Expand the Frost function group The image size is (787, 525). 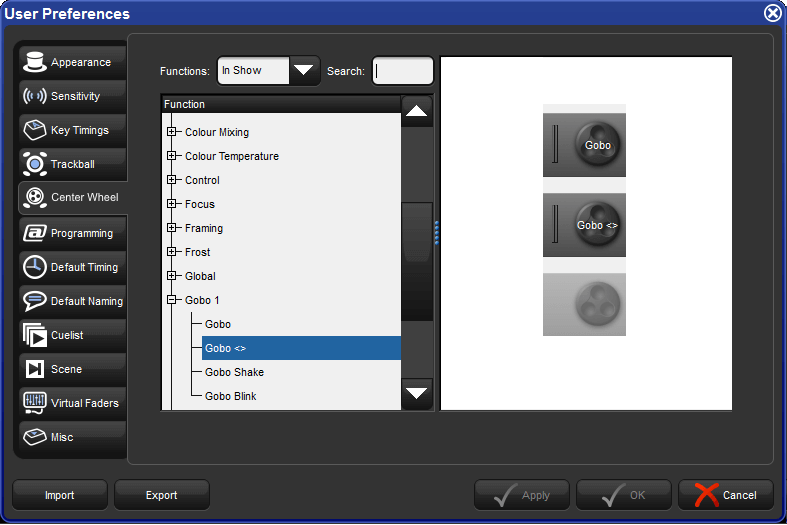[172, 251]
